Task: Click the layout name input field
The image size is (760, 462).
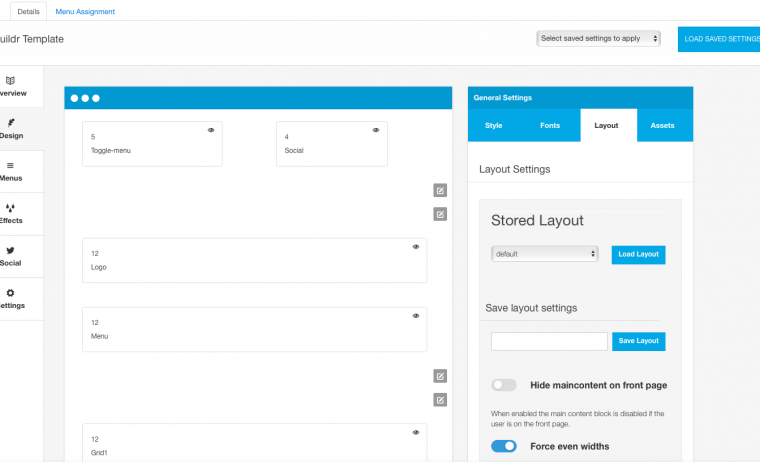Action: pos(549,341)
